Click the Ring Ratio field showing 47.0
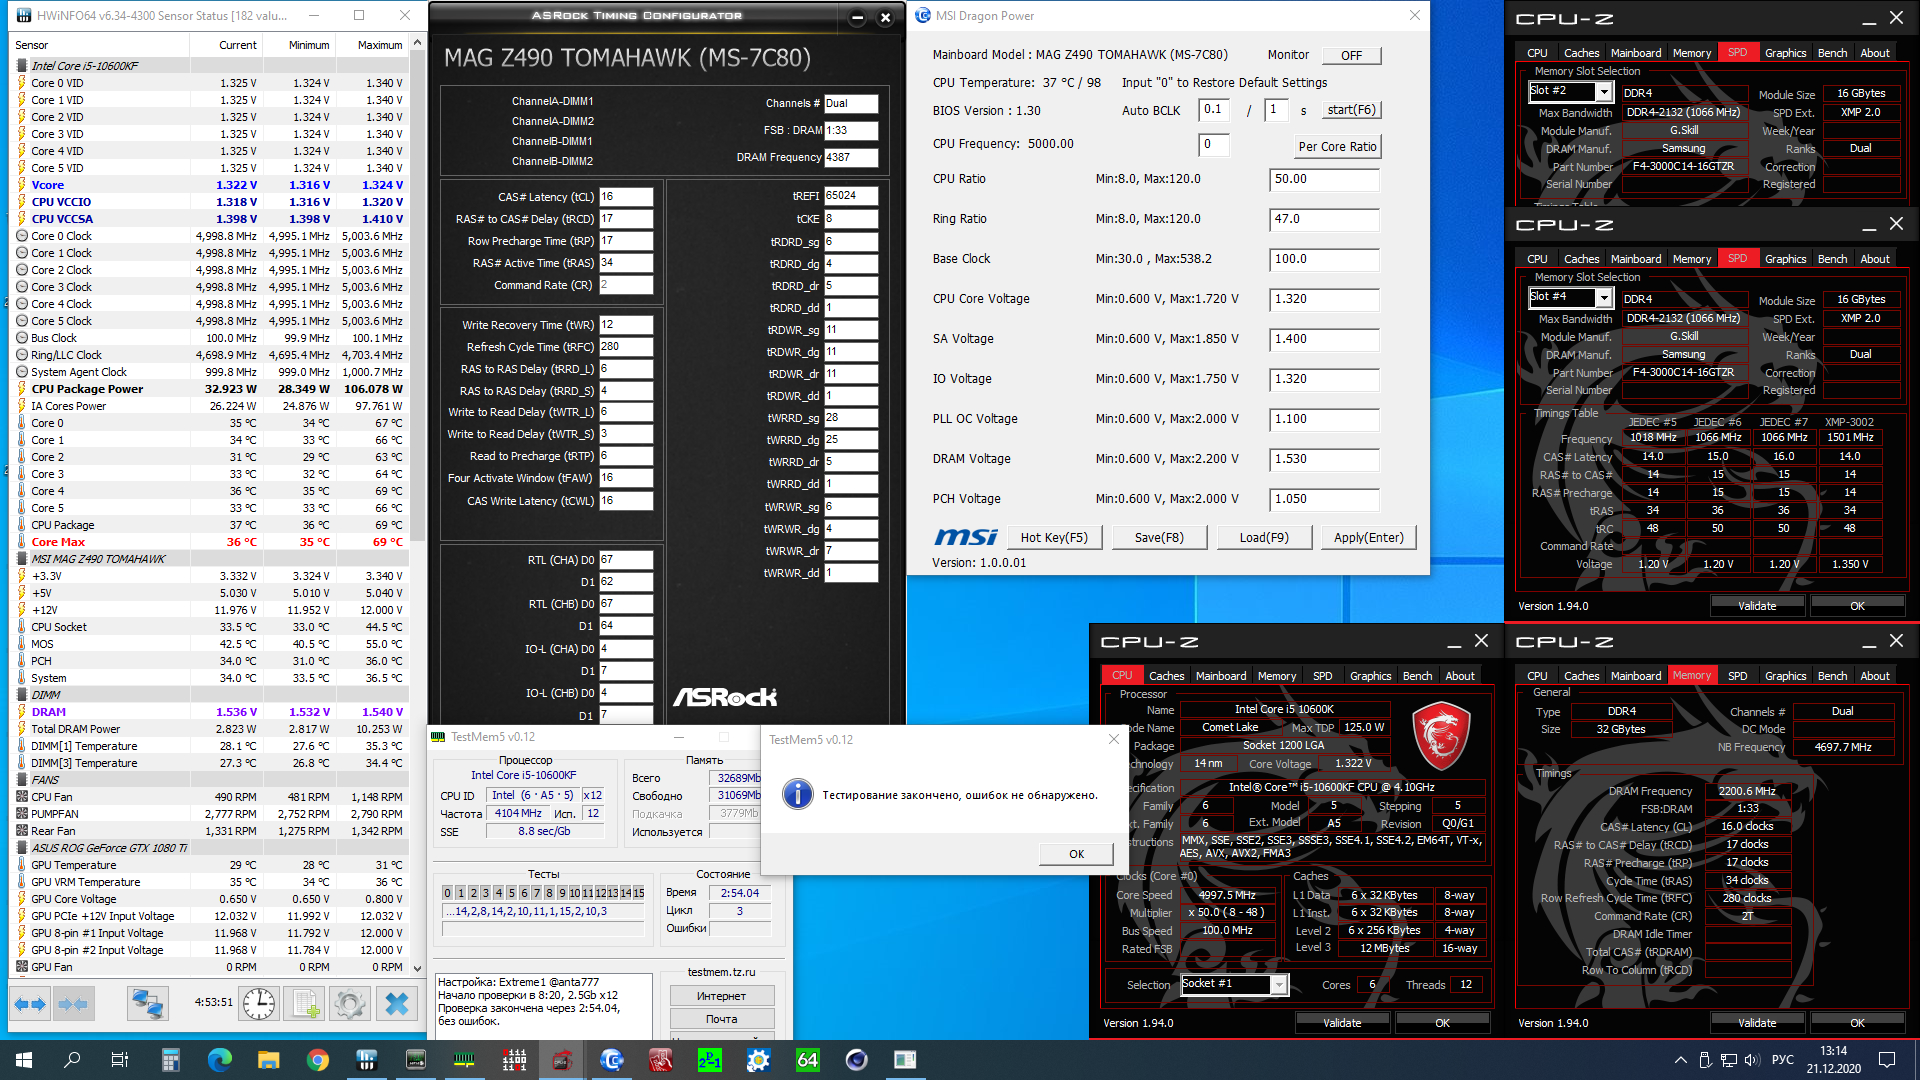 click(x=1324, y=220)
